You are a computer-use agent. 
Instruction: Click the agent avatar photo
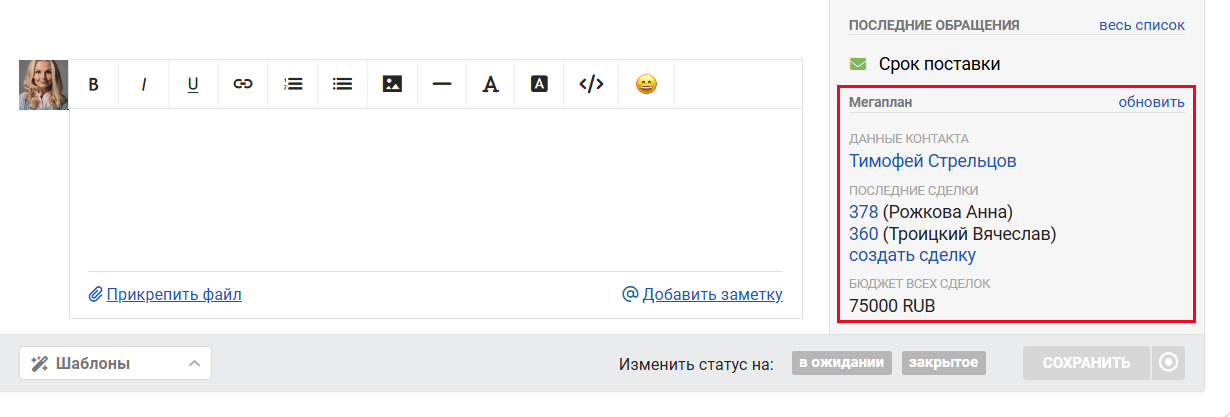(x=44, y=85)
